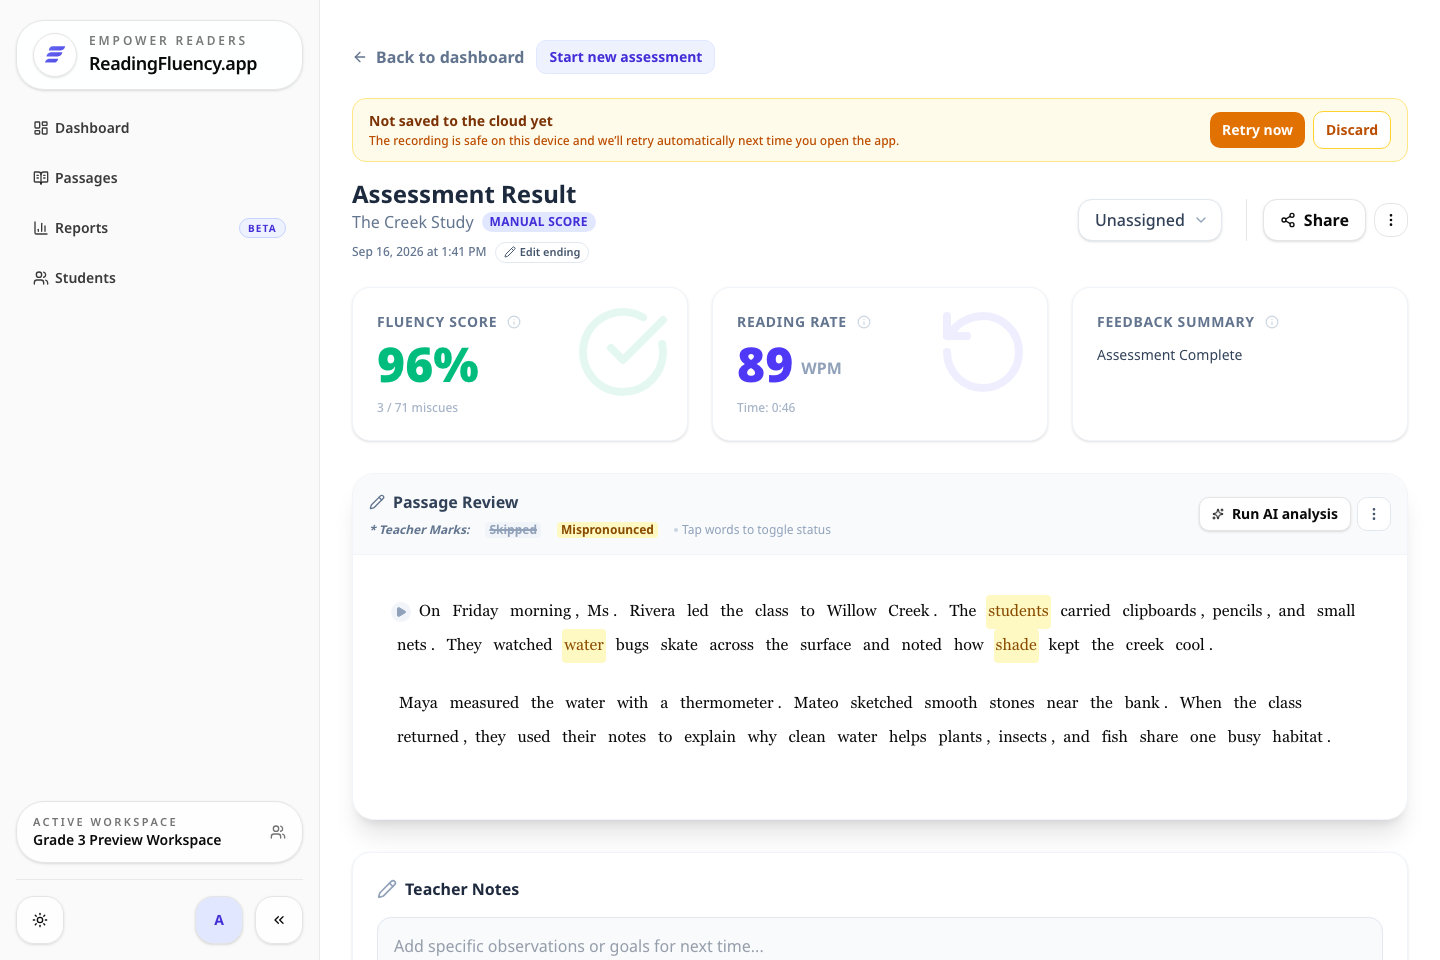The image size is (1440, 960).
Task: Click the pencil icon beside Passage Review
Action: point(377,502)
